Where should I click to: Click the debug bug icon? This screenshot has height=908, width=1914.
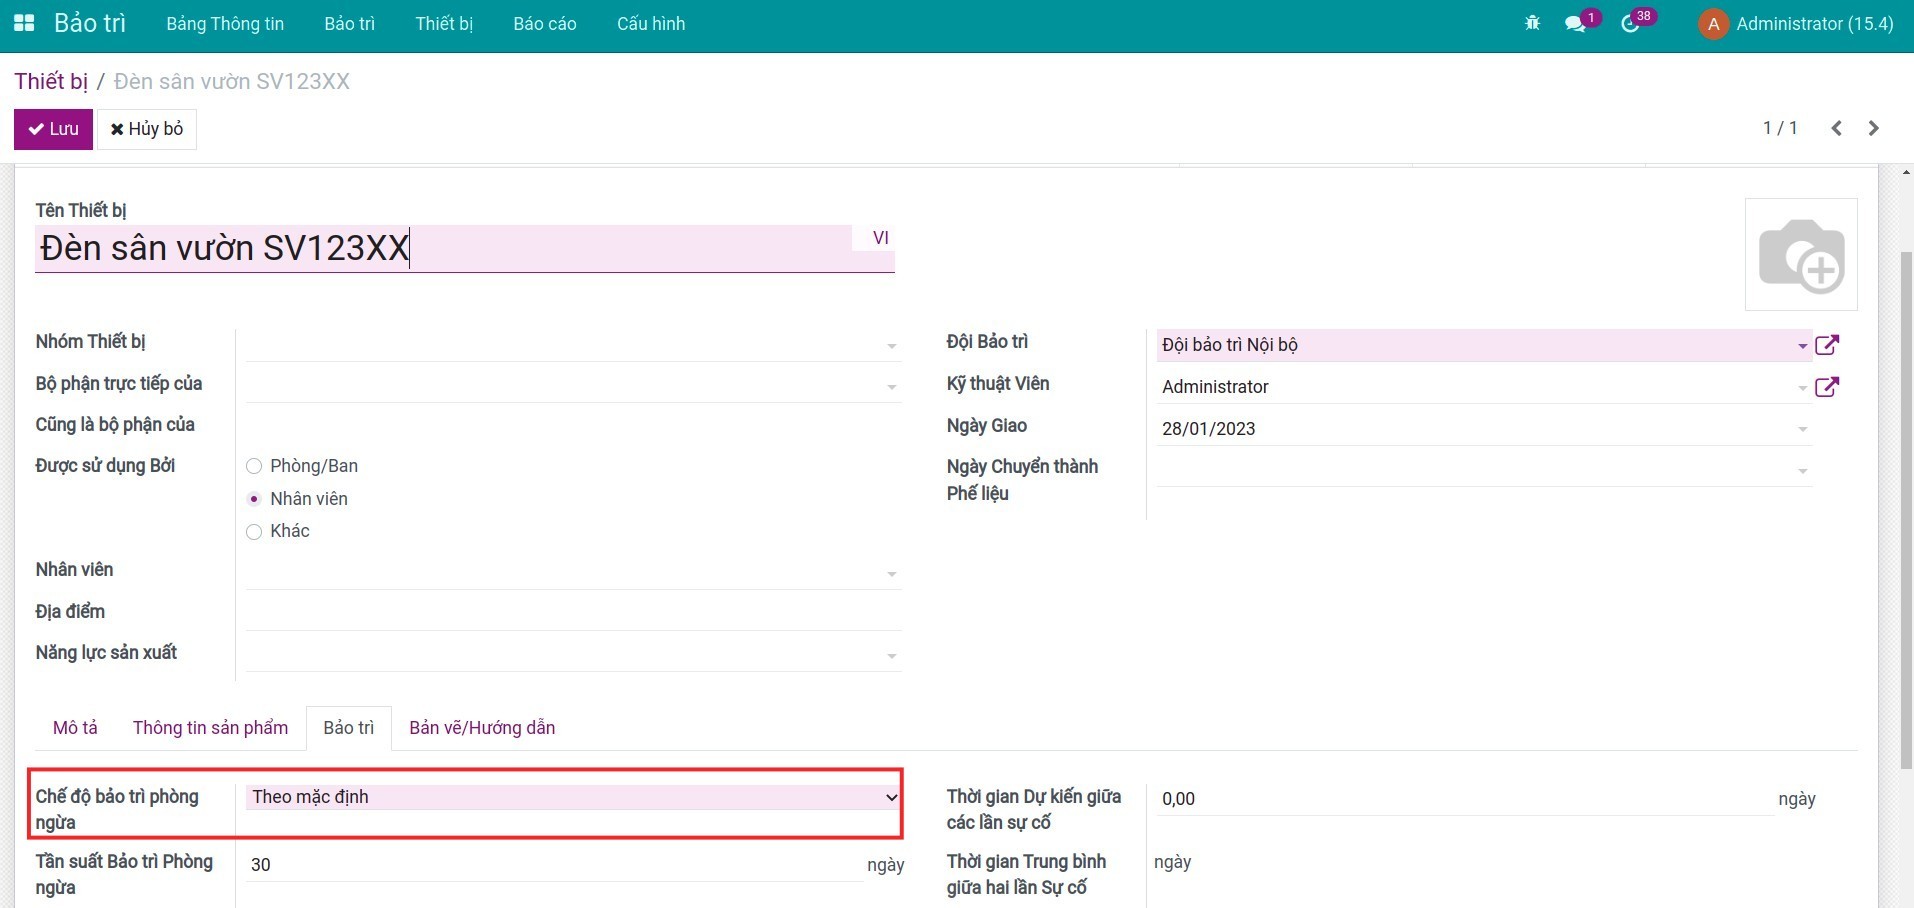1532,23
